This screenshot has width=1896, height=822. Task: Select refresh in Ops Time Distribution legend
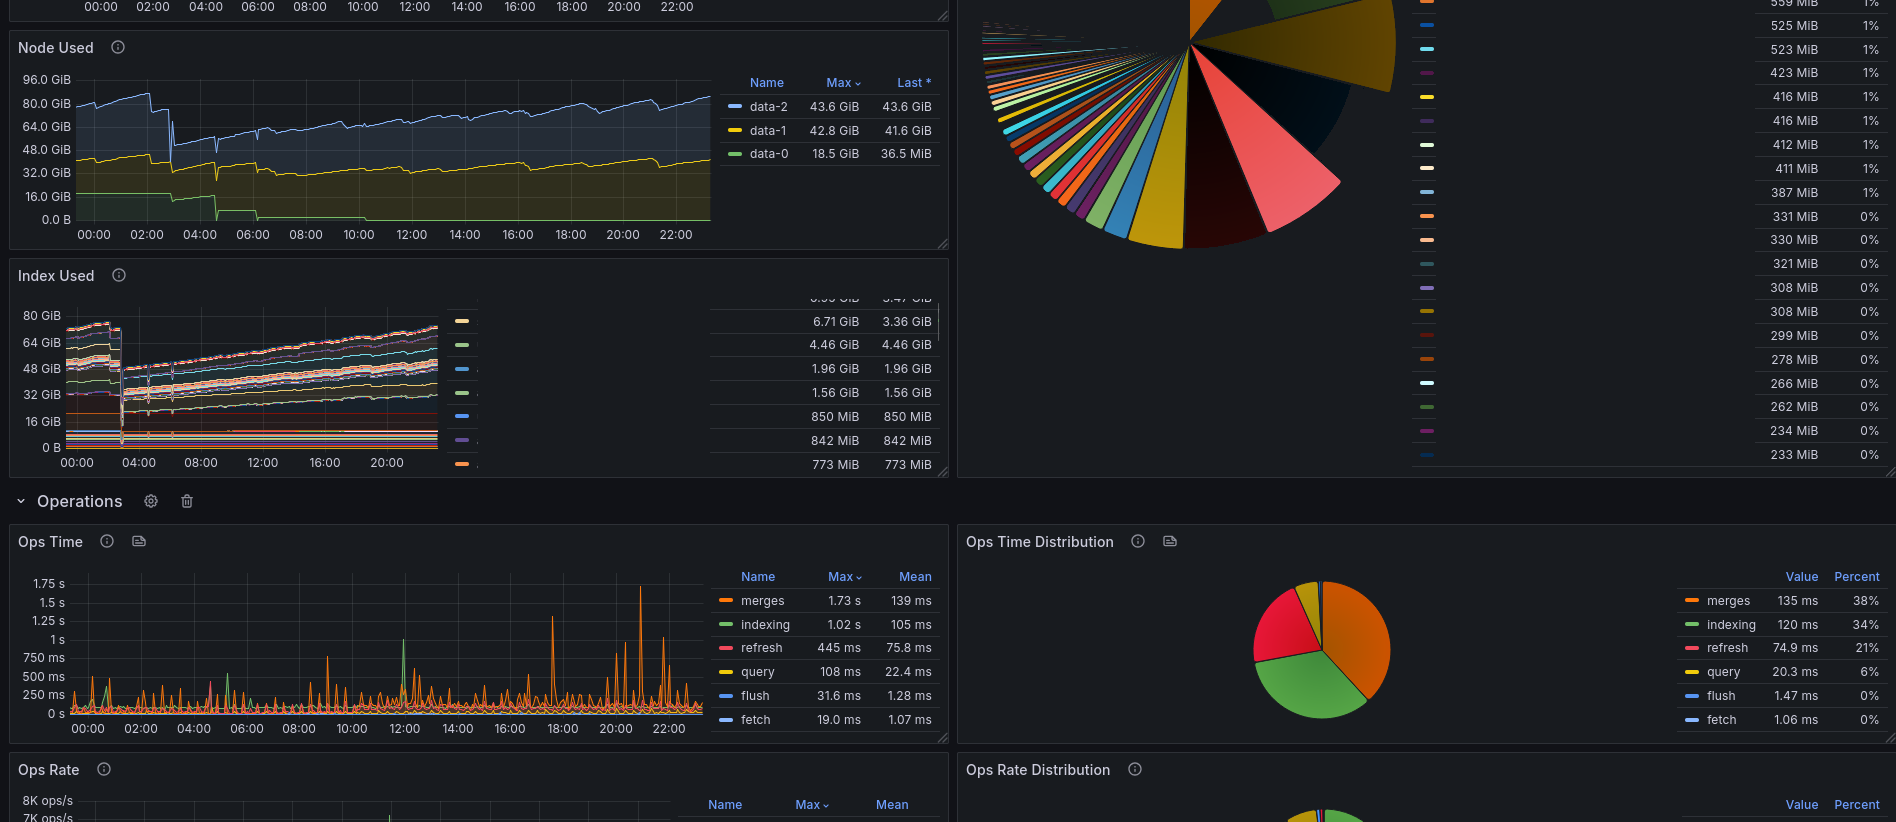point(1728,648)
